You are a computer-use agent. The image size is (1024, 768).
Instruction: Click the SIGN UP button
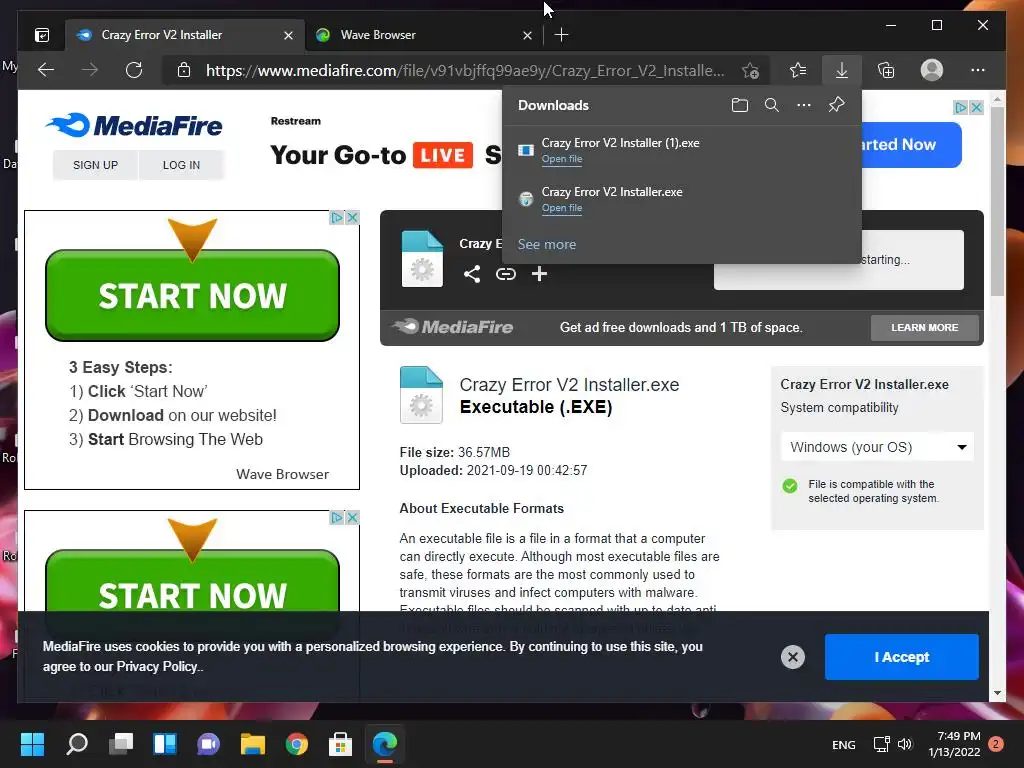coord(95,165)
